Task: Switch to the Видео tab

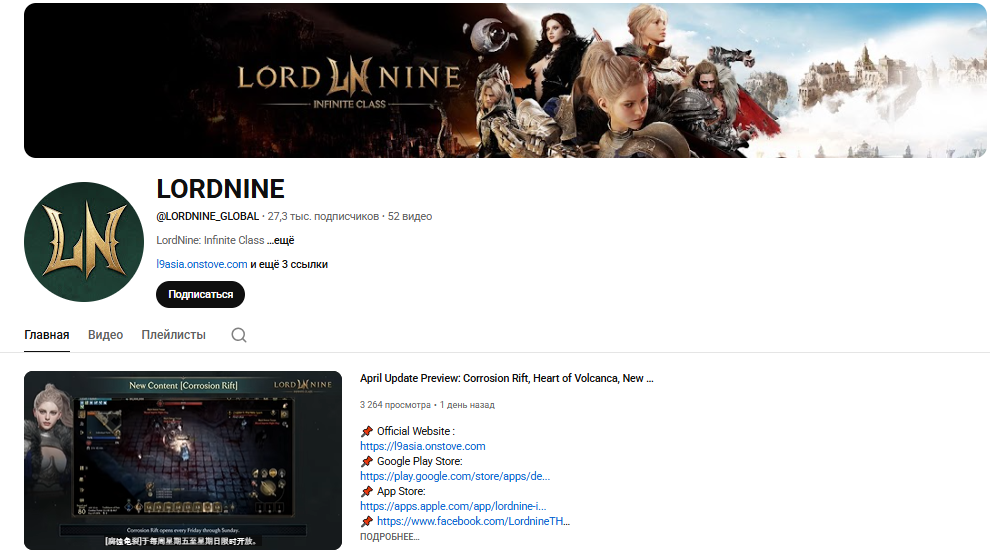Action: coord(105,335)
